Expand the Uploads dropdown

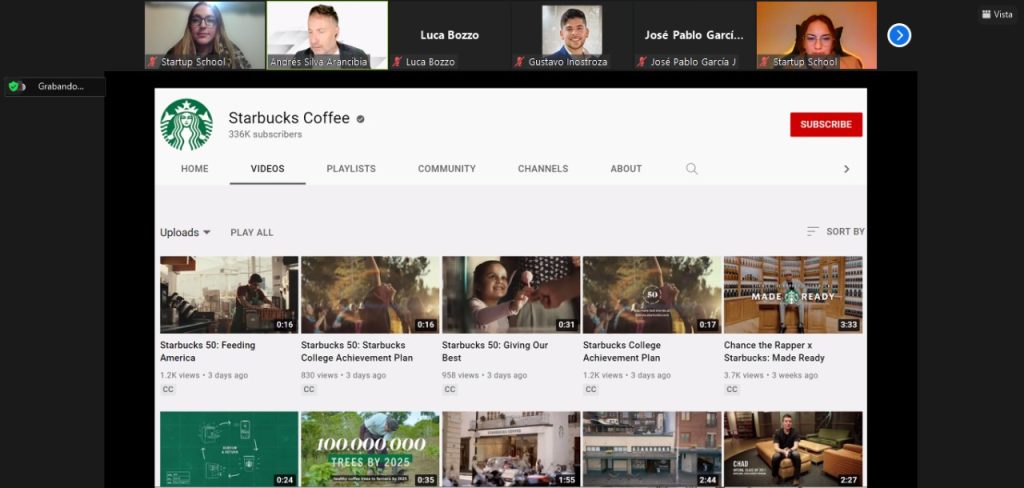[x=185, y=232]
